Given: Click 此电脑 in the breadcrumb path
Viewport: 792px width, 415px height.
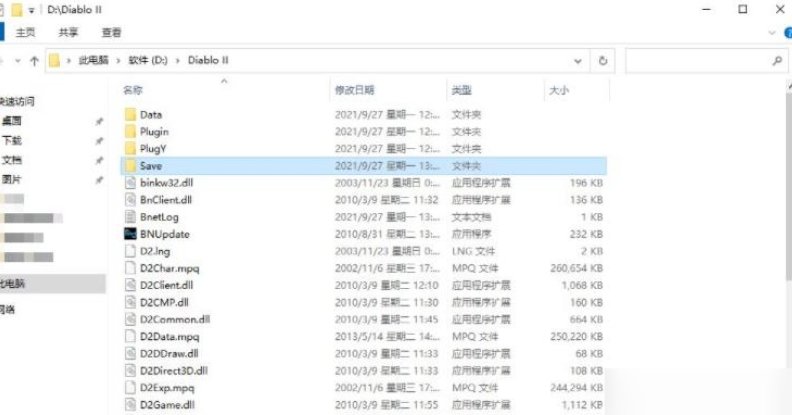Looking at the screenshot, I should tap(93, 60).
